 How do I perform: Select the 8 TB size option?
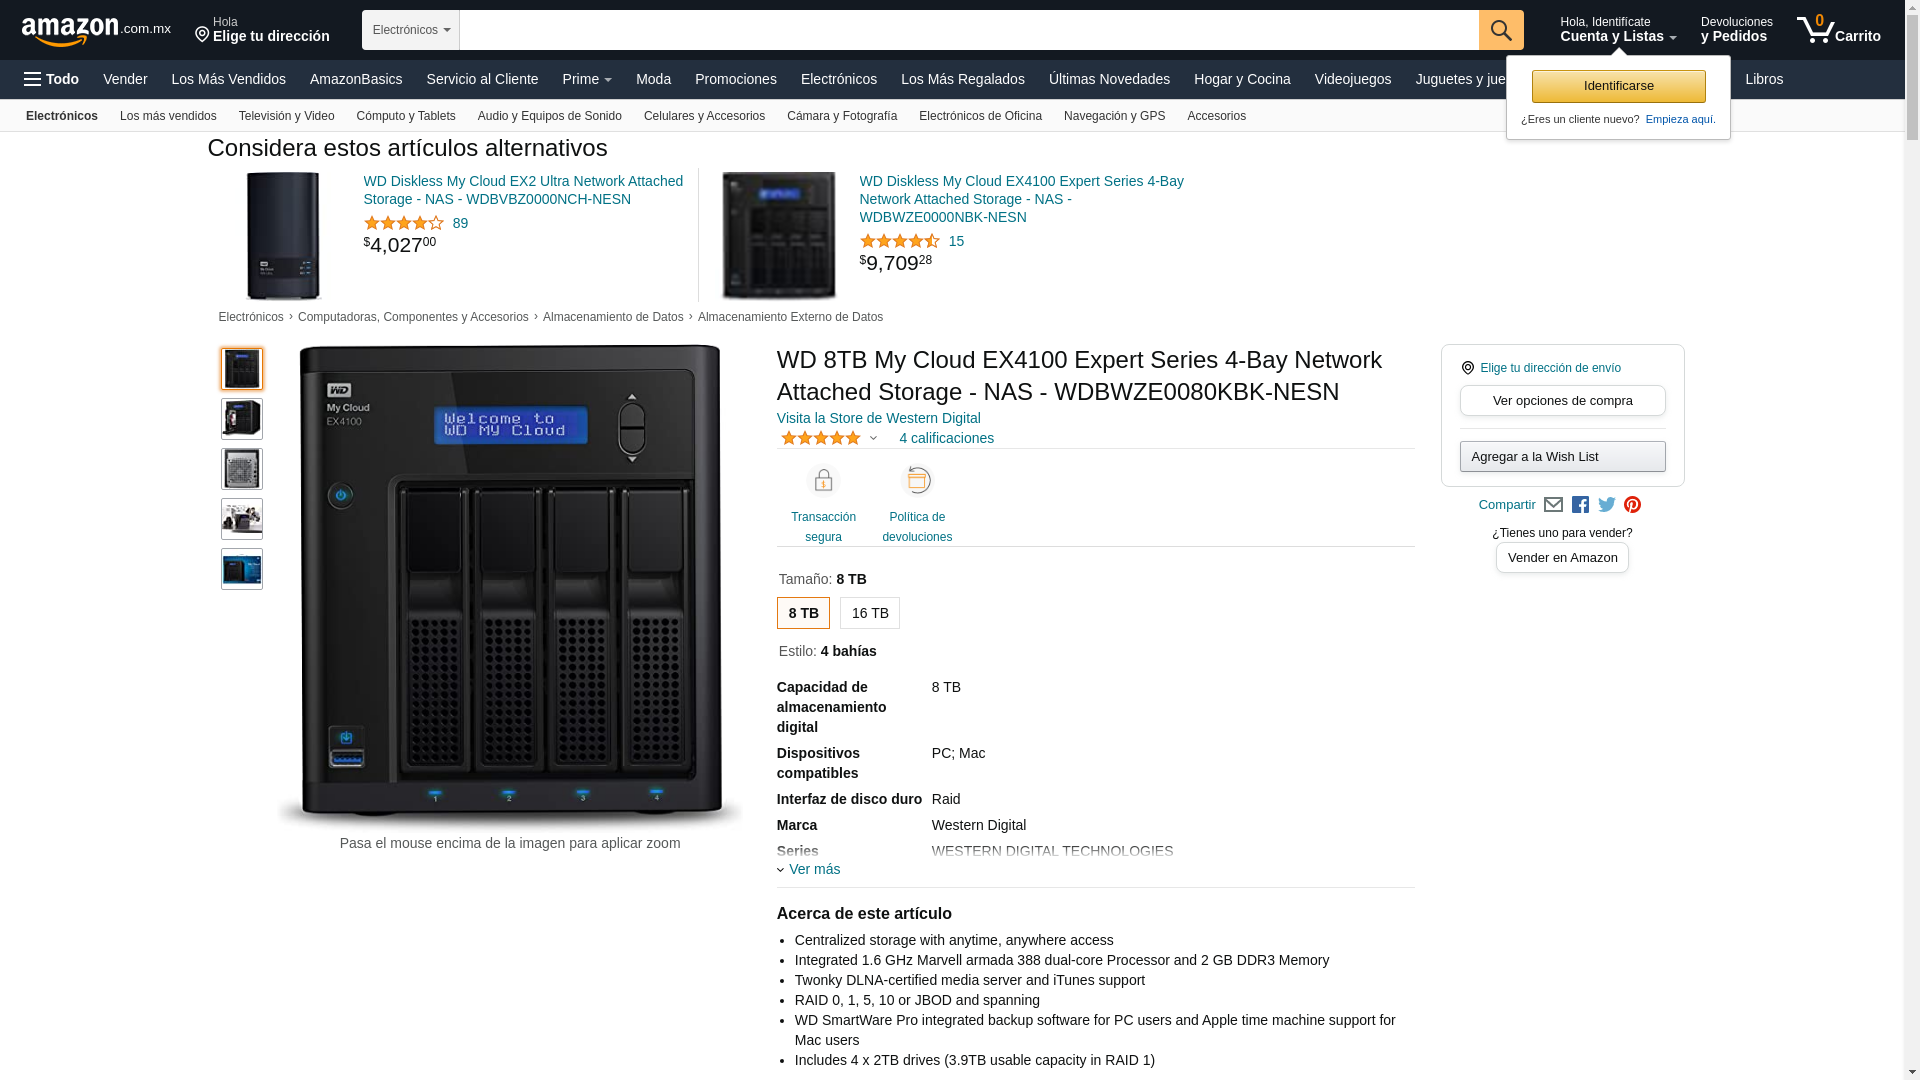click(x=803, y=613)
